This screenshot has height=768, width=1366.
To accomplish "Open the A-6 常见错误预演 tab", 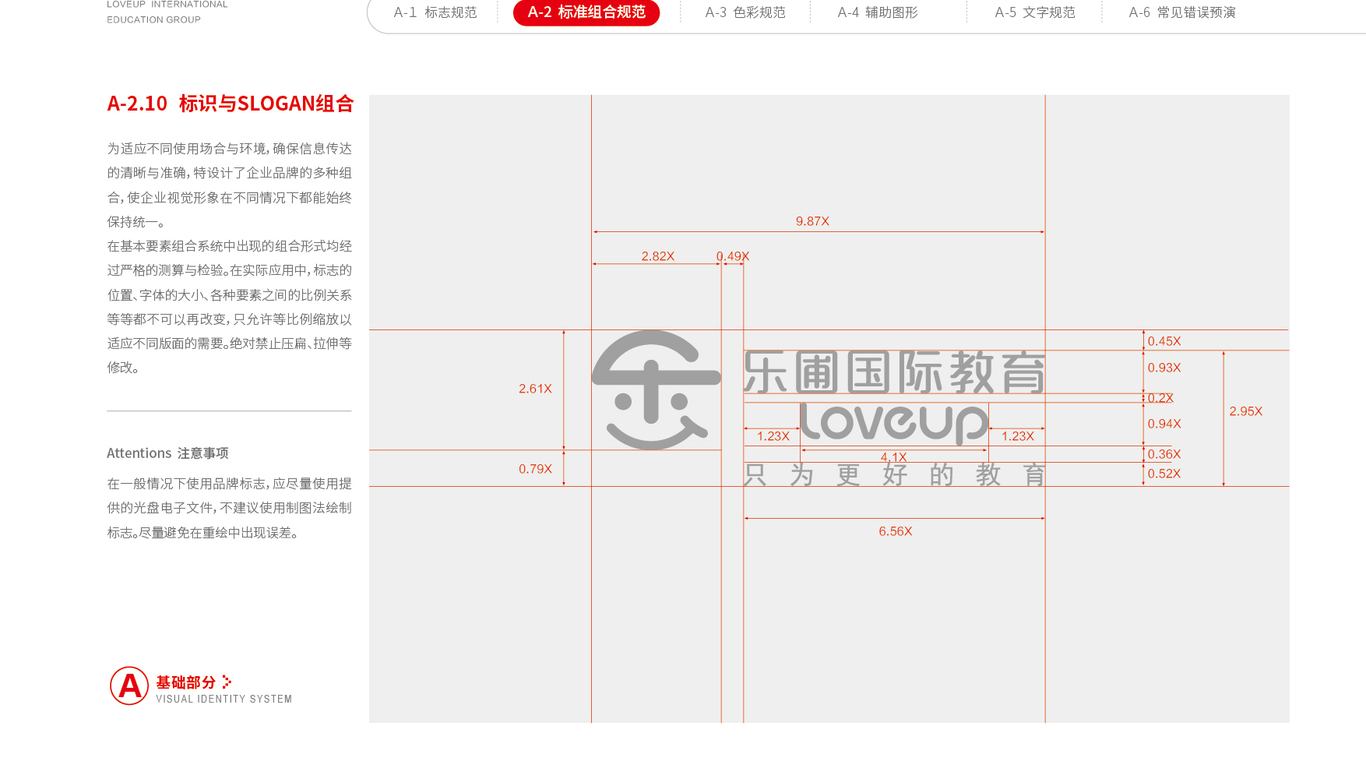I will 1182,13.
